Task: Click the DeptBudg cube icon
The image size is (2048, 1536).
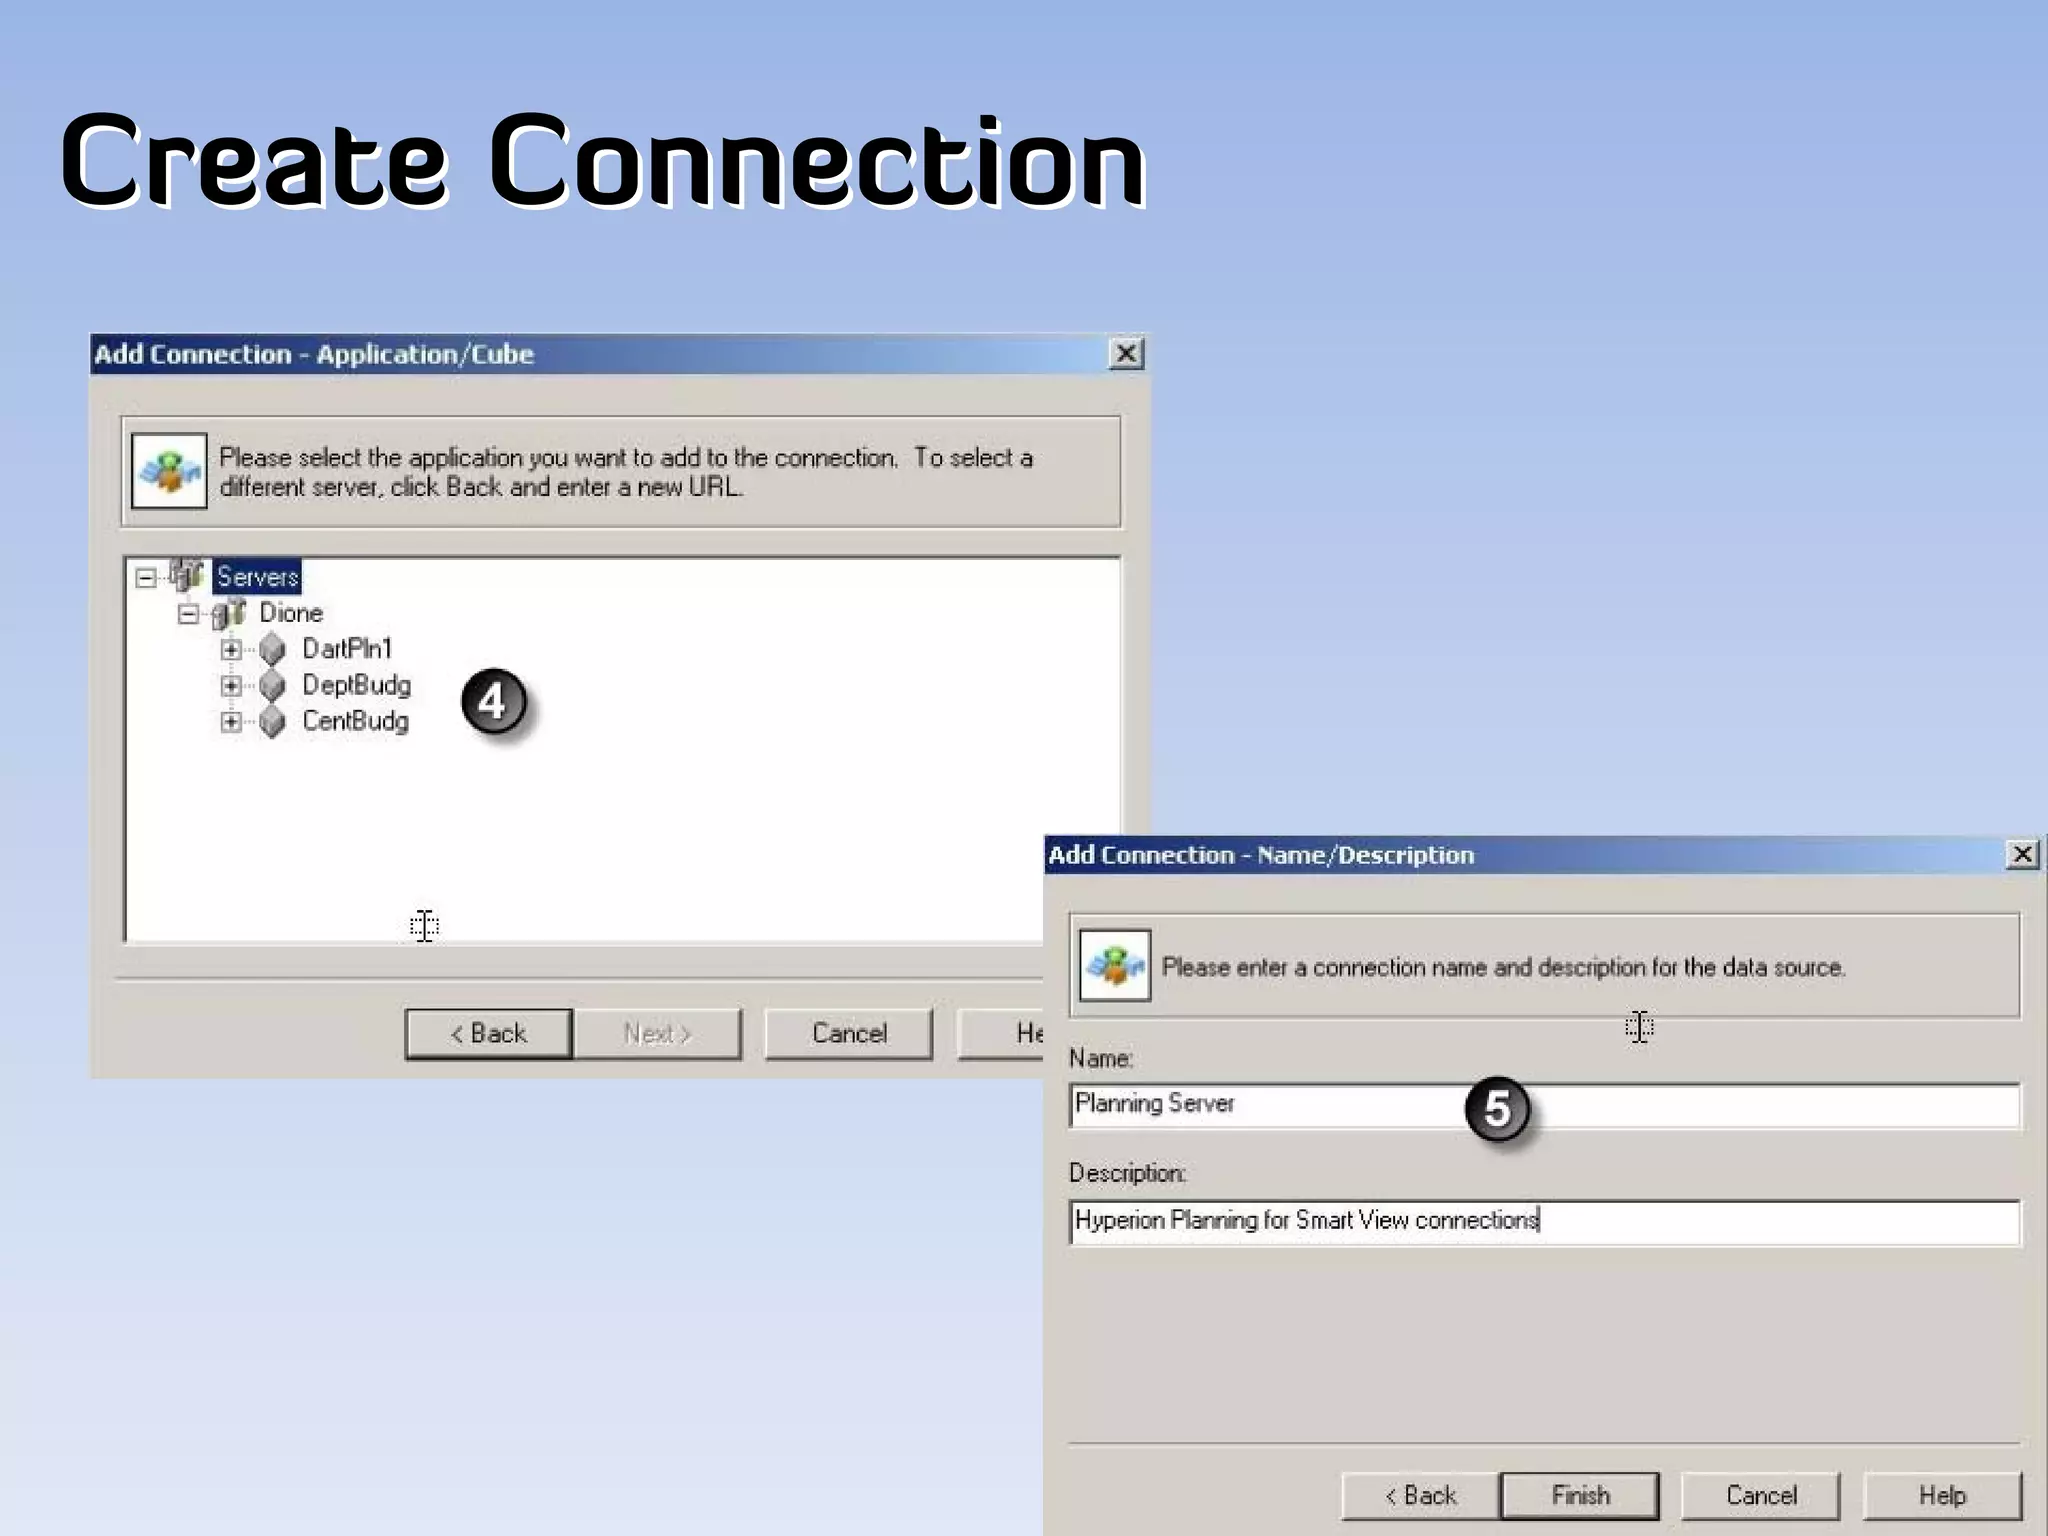Action: 272,685
